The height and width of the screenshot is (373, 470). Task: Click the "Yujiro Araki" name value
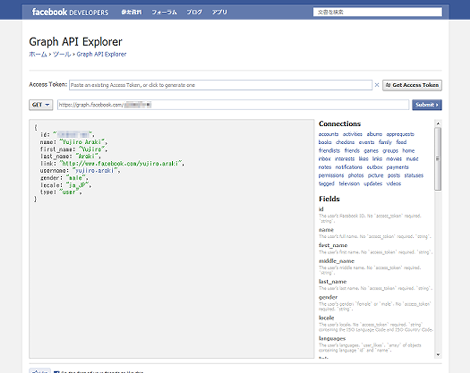(82, 142)
